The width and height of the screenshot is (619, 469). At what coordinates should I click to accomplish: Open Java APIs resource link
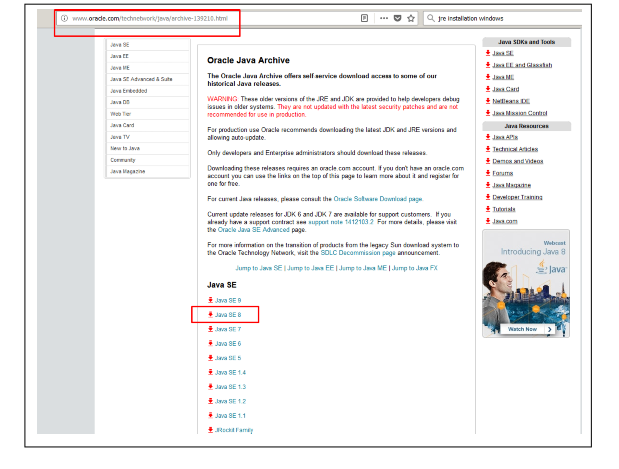[505, 137]
